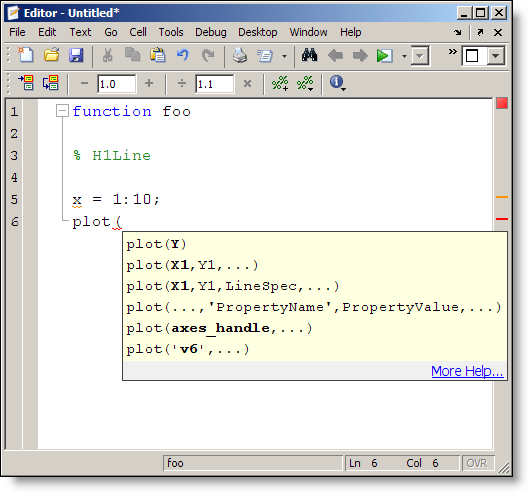
Task: Open the Text menu
Action: coord(80,32)
